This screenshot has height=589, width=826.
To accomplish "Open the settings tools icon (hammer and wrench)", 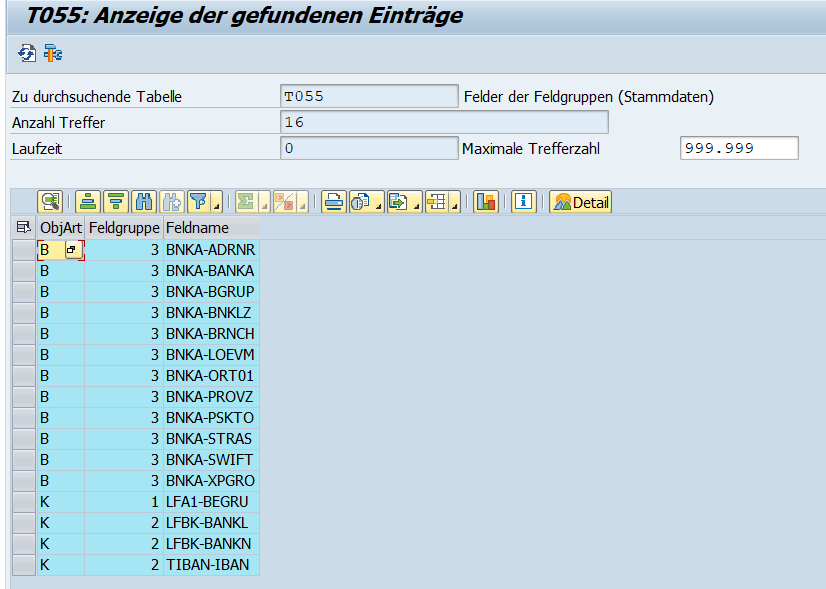I will (x=51, y=53).
